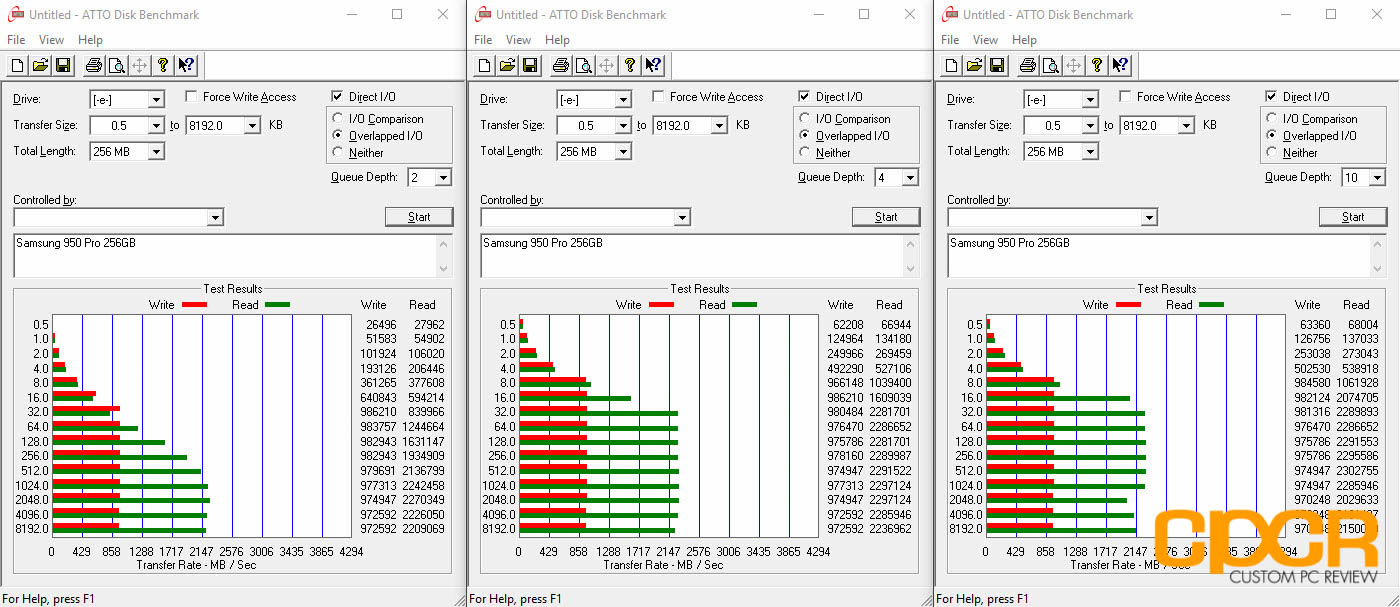Image resolution: width=1400 pixels, height=607 pixels.
Task: Click the Open folder icon in the Queue Depth 10 window
Action: (975, 66)
